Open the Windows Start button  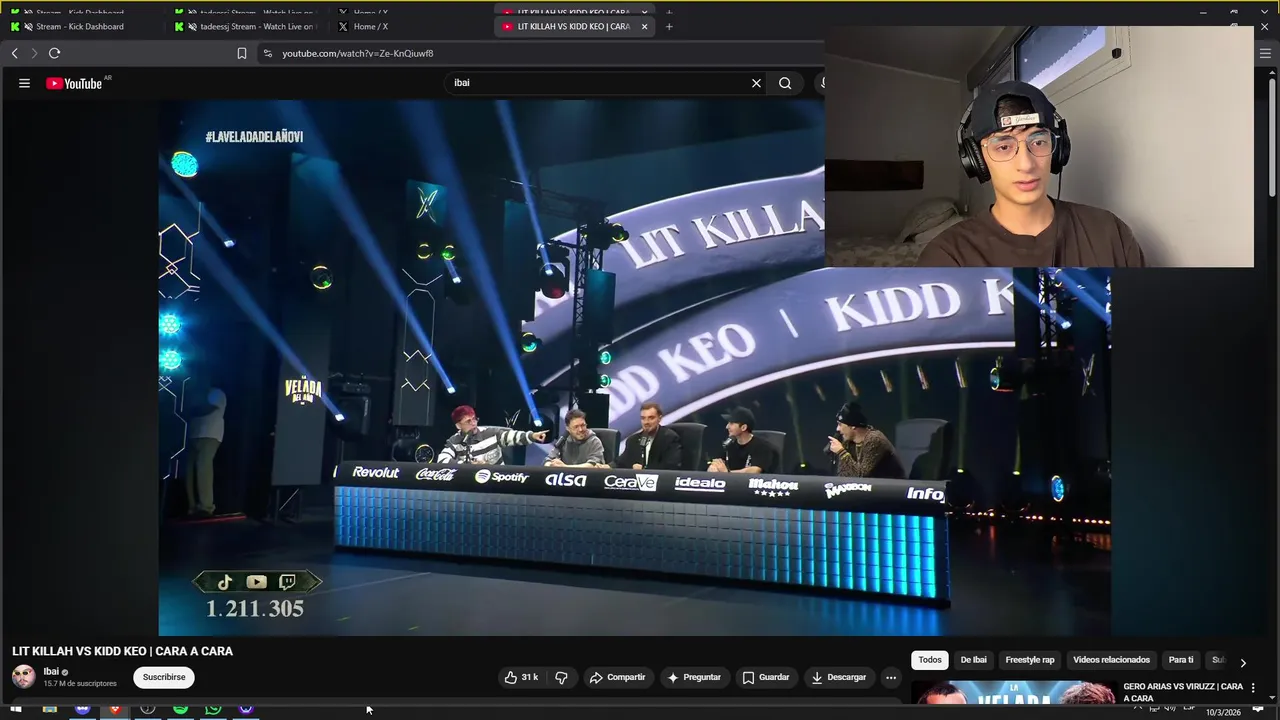coord(15,710)
